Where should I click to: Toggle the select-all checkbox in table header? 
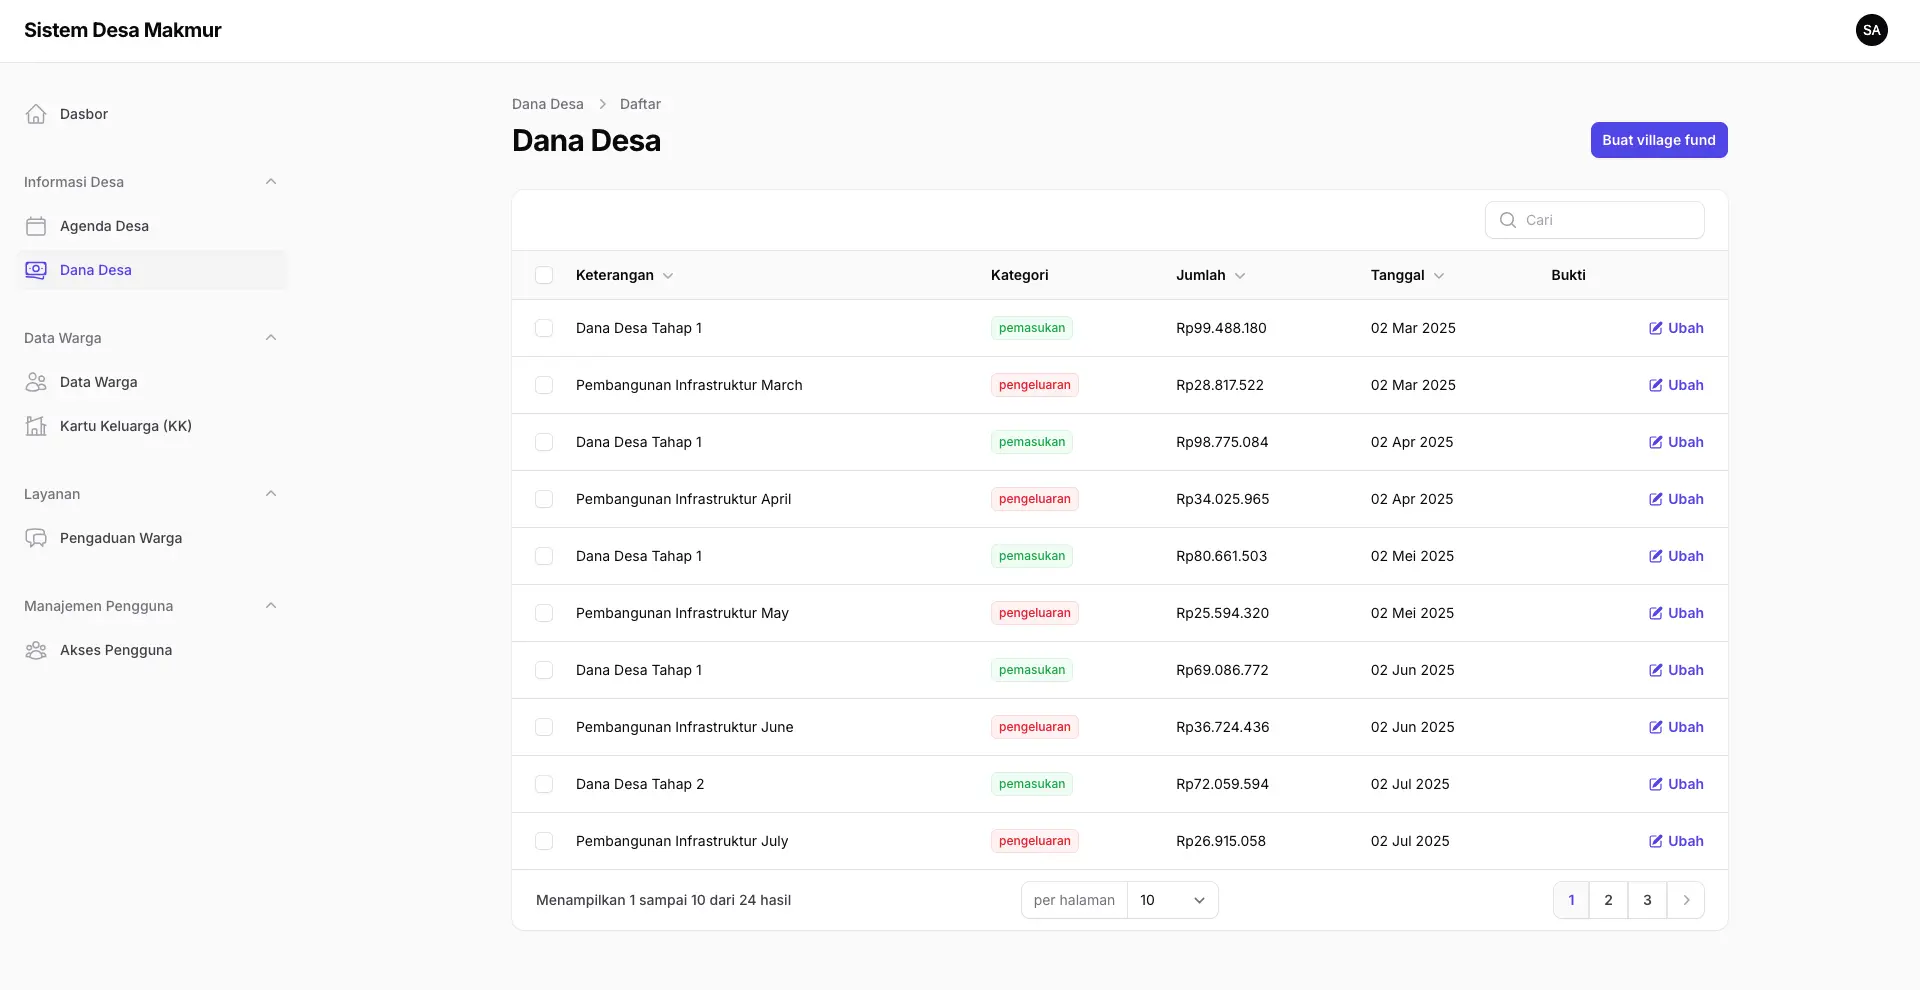[x=544, y=275]
